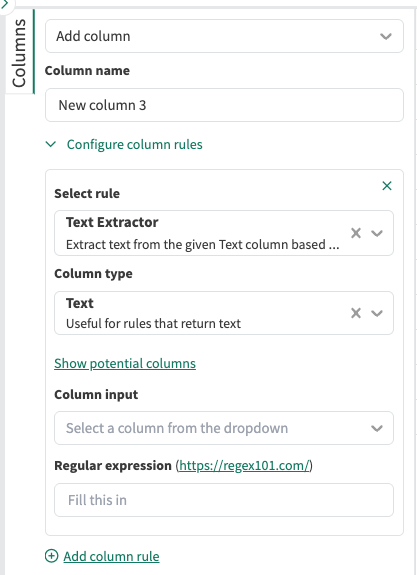
Task: Show potential columns link
Action: [125, 363]
